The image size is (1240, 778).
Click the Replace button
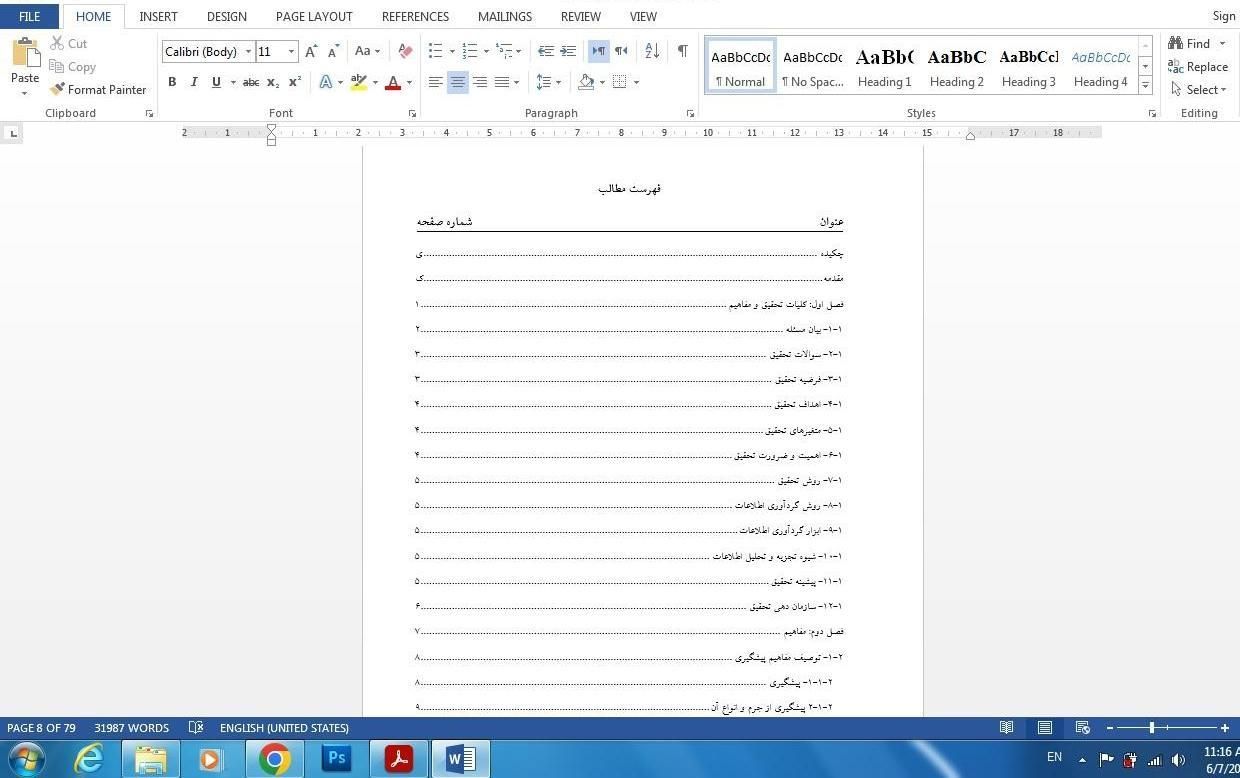(x=1198, y=67)
